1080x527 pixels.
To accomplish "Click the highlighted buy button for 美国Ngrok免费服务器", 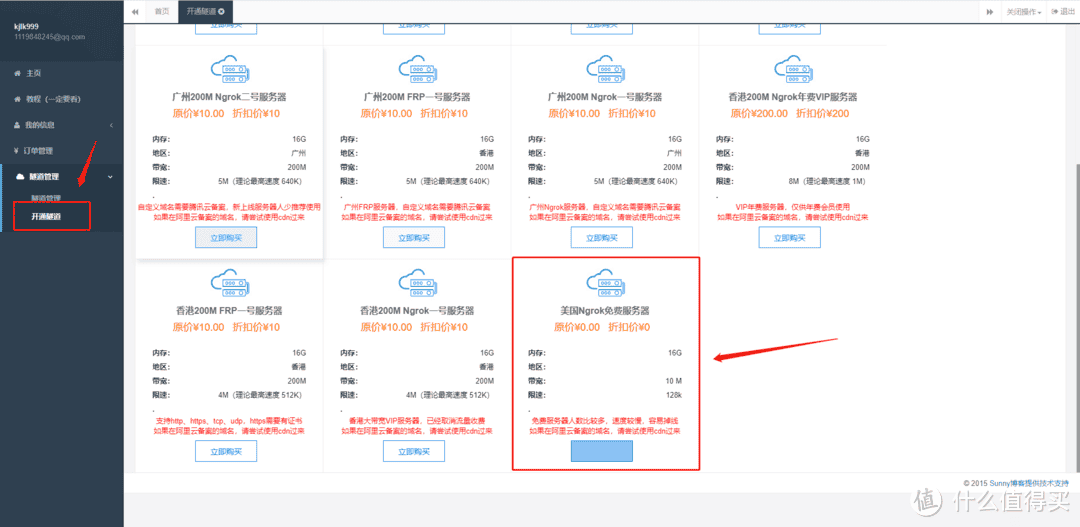I will [x=602, y=451].
